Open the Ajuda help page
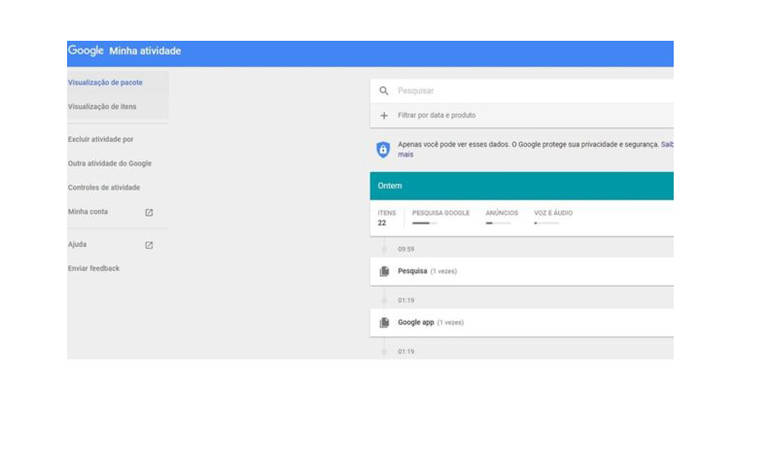 pyautogui.click(x=77, y=244)
